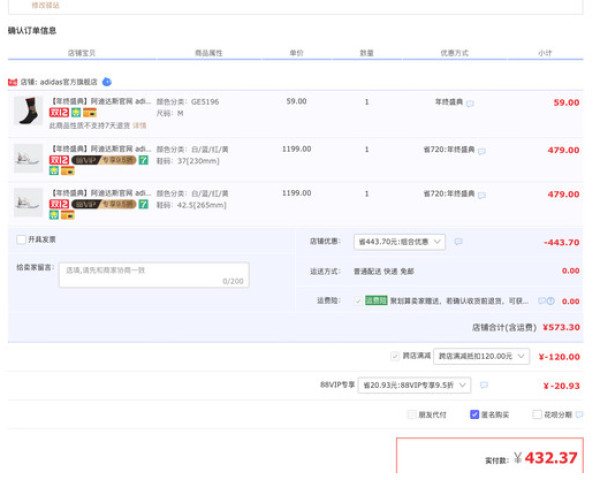Click the 42.5[265mm] shoe size text
This screenshot has height=480, width=600.
(x=202, y=205)
